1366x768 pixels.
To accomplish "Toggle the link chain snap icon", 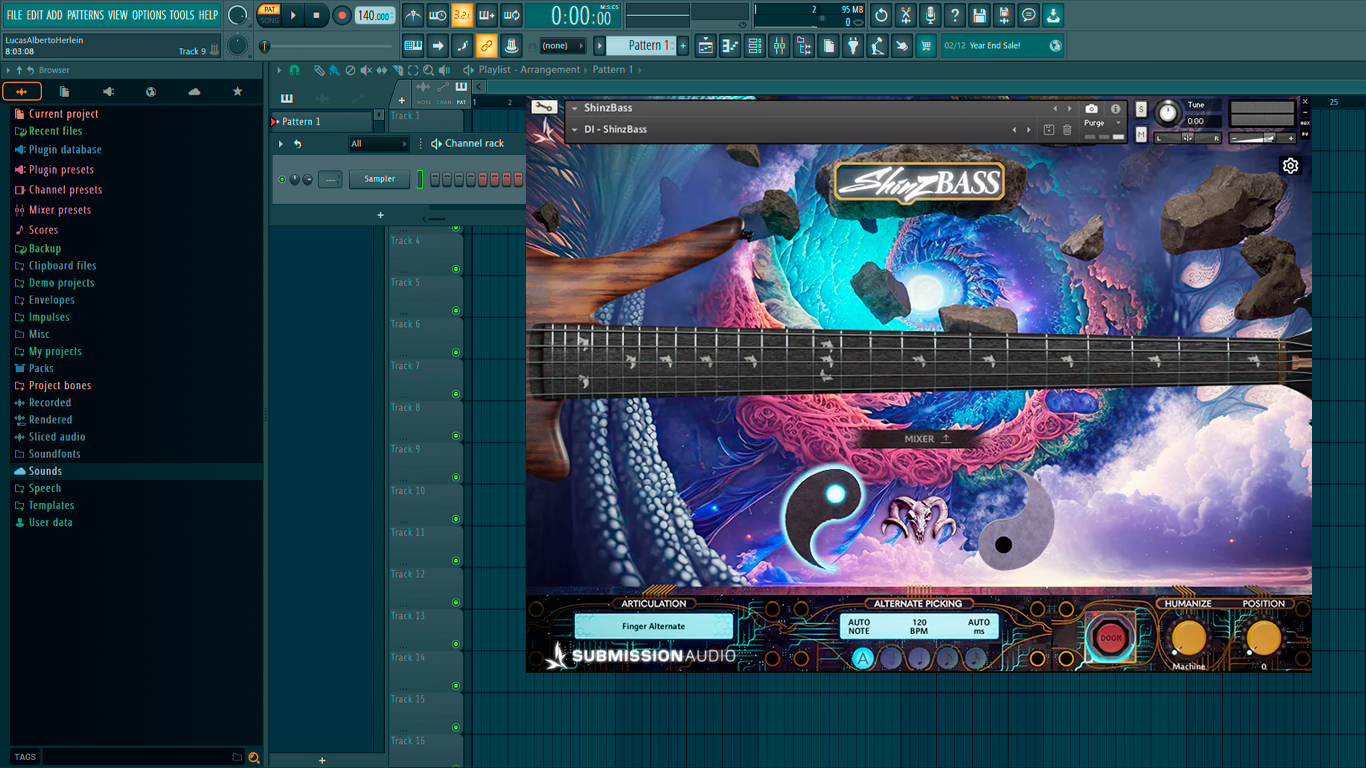I will click(487, 45).
